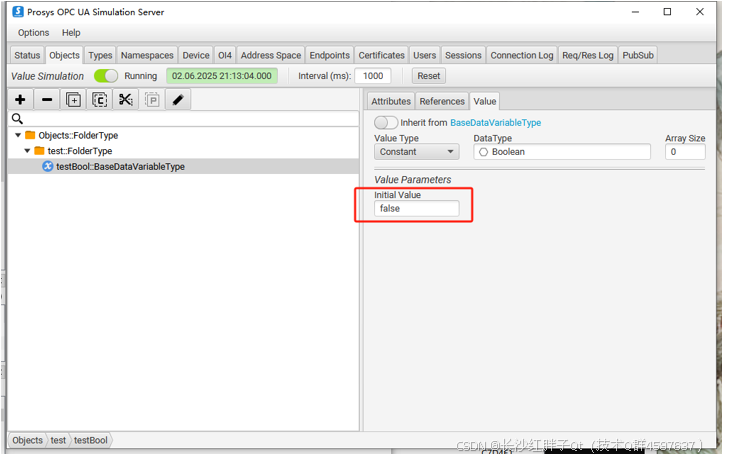Switch to the Req/Res Log tab
This screenshot has width=729, height=459.
coord(588,55)
